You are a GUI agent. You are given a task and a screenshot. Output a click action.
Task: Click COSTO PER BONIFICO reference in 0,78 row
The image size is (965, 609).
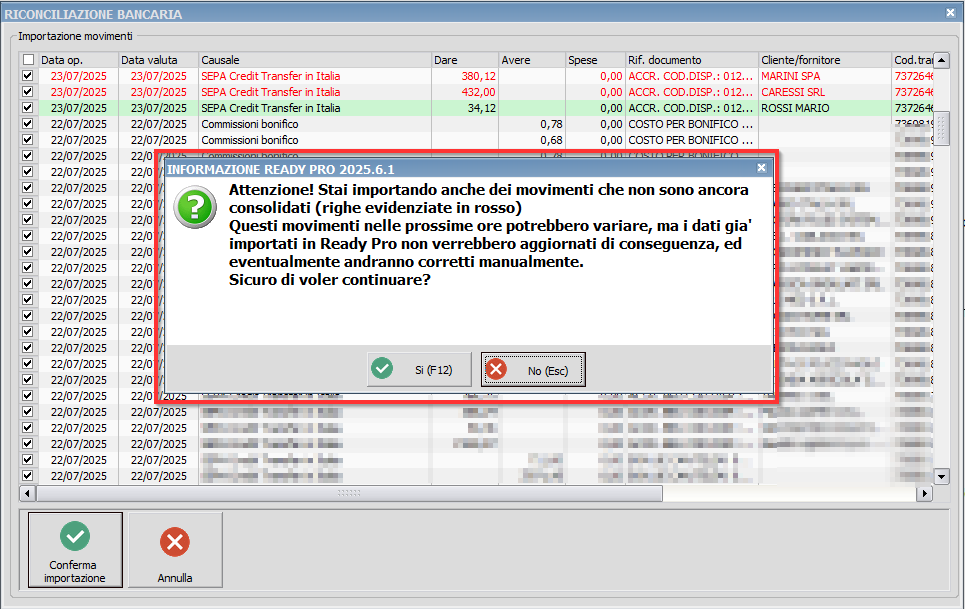[x=691, y=124]
